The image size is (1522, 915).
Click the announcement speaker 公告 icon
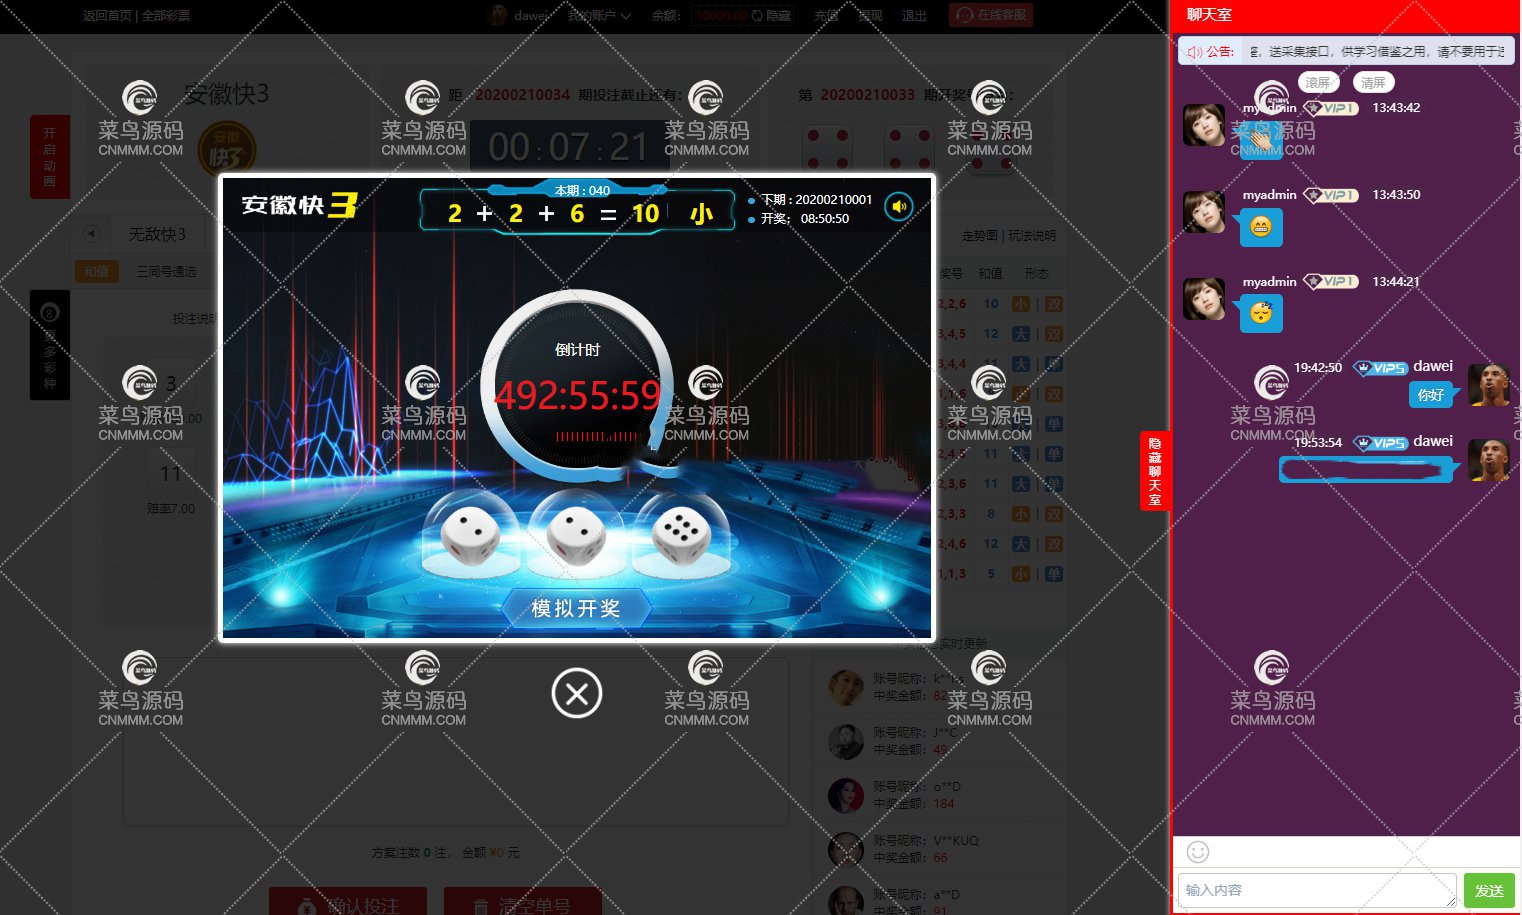click(x=1195, y=51)
